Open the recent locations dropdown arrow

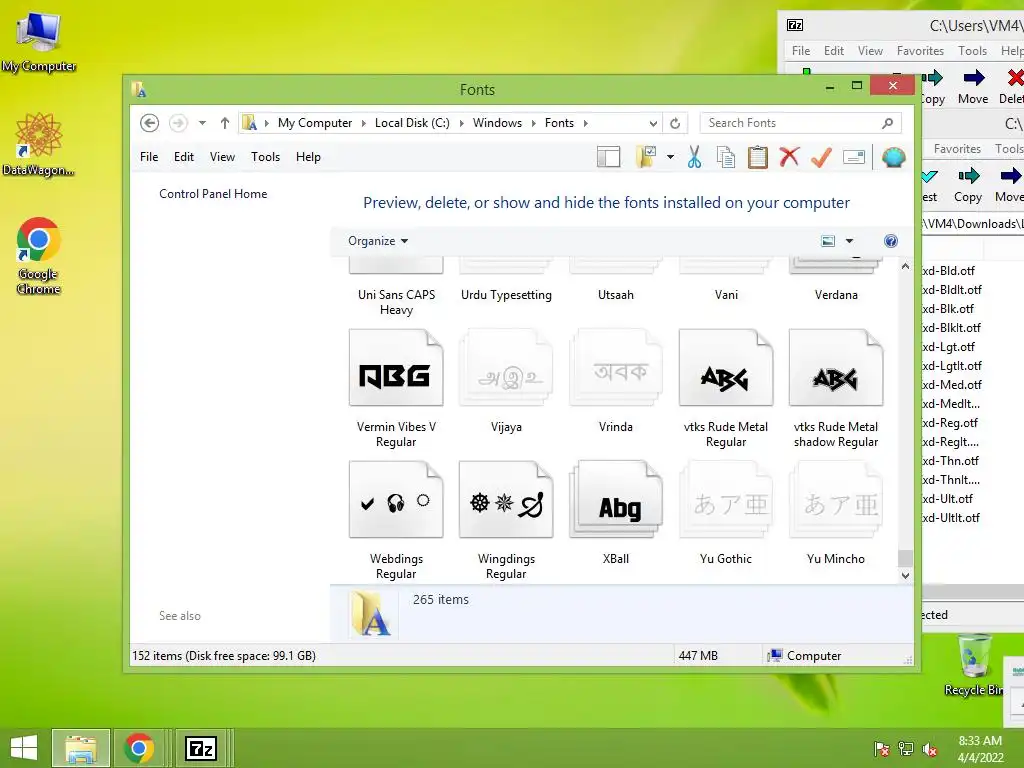(202, 123)
